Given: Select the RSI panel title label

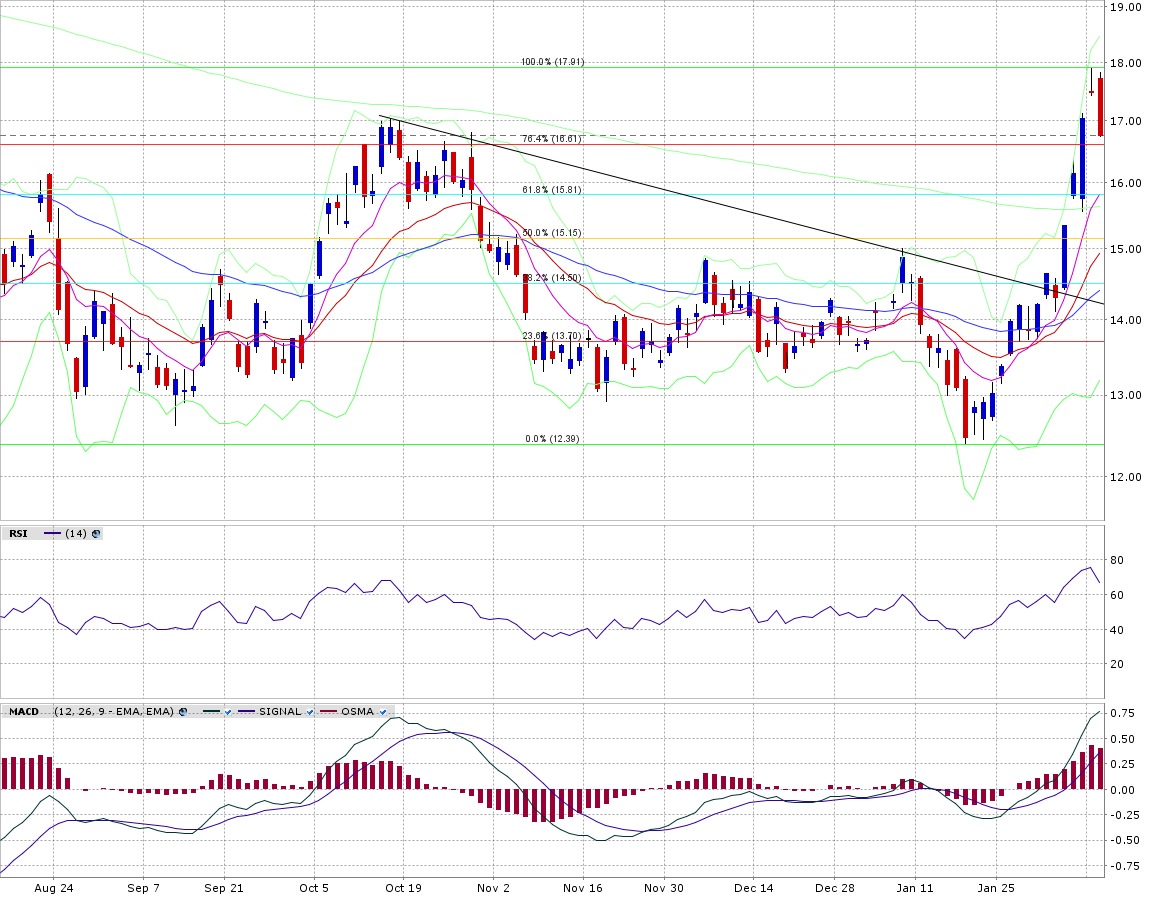Looking at the screenshot, I should pos(18,534).
